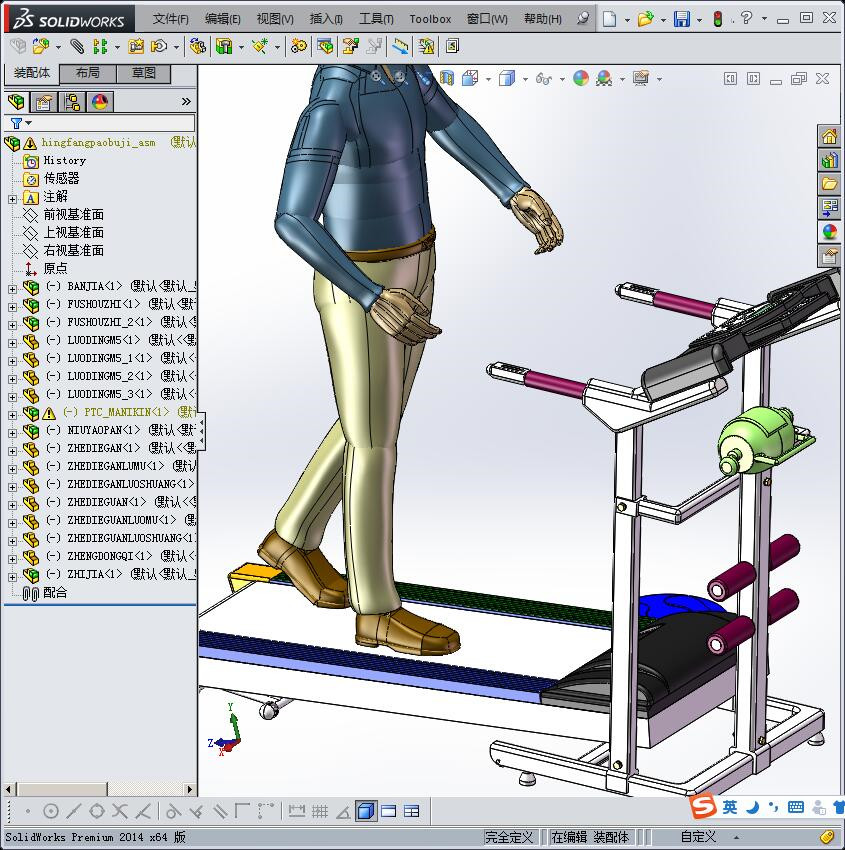The image size is (845, 850).
Task: Click the grid snap icon in bottom toolbar
Action: [x=320, y=811]
